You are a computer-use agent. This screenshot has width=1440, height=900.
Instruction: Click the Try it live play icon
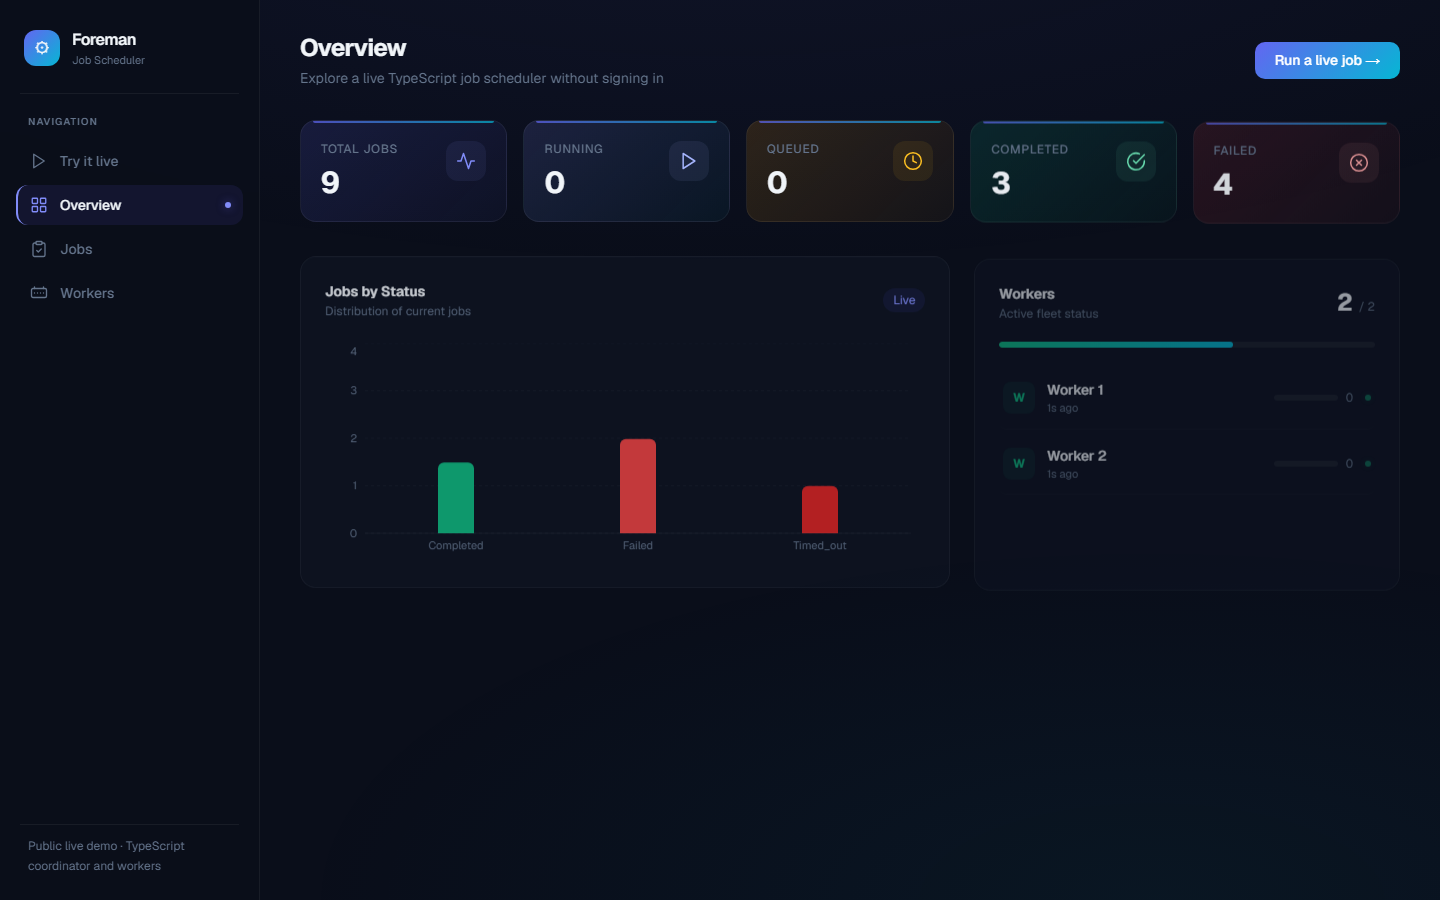(x=39, y=161)
